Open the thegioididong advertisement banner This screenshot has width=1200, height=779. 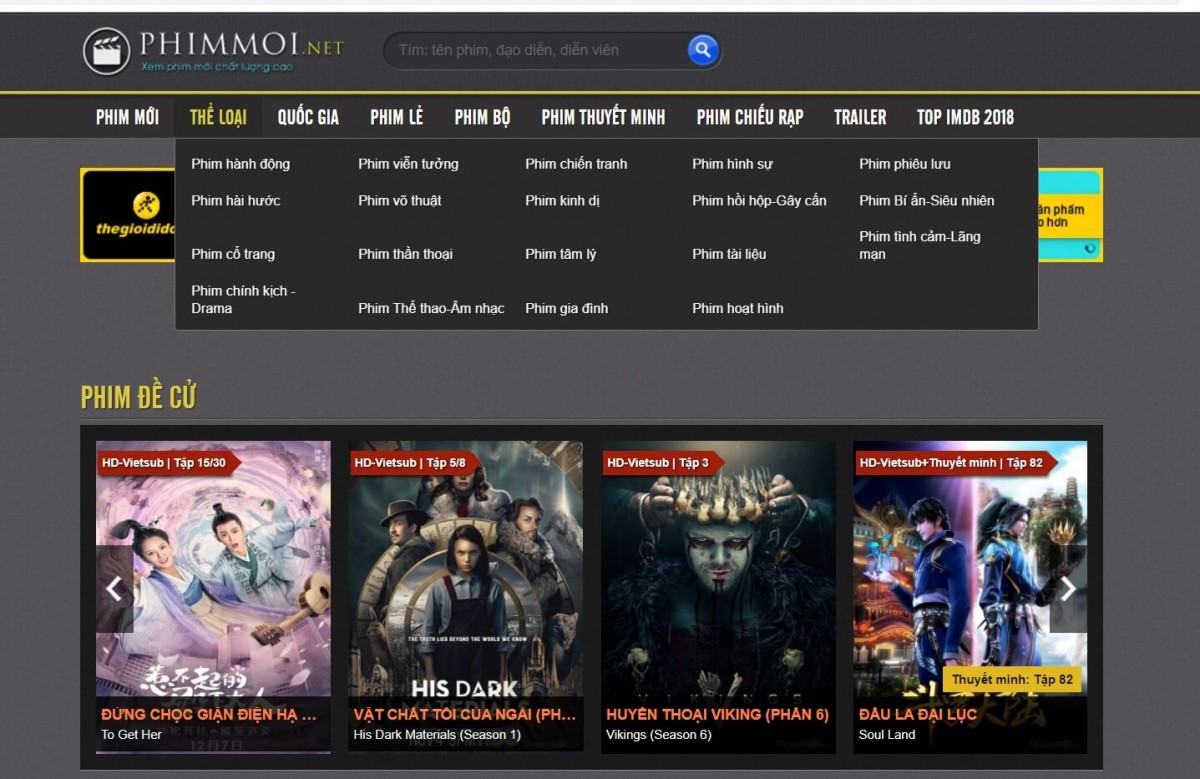point(127,215)
